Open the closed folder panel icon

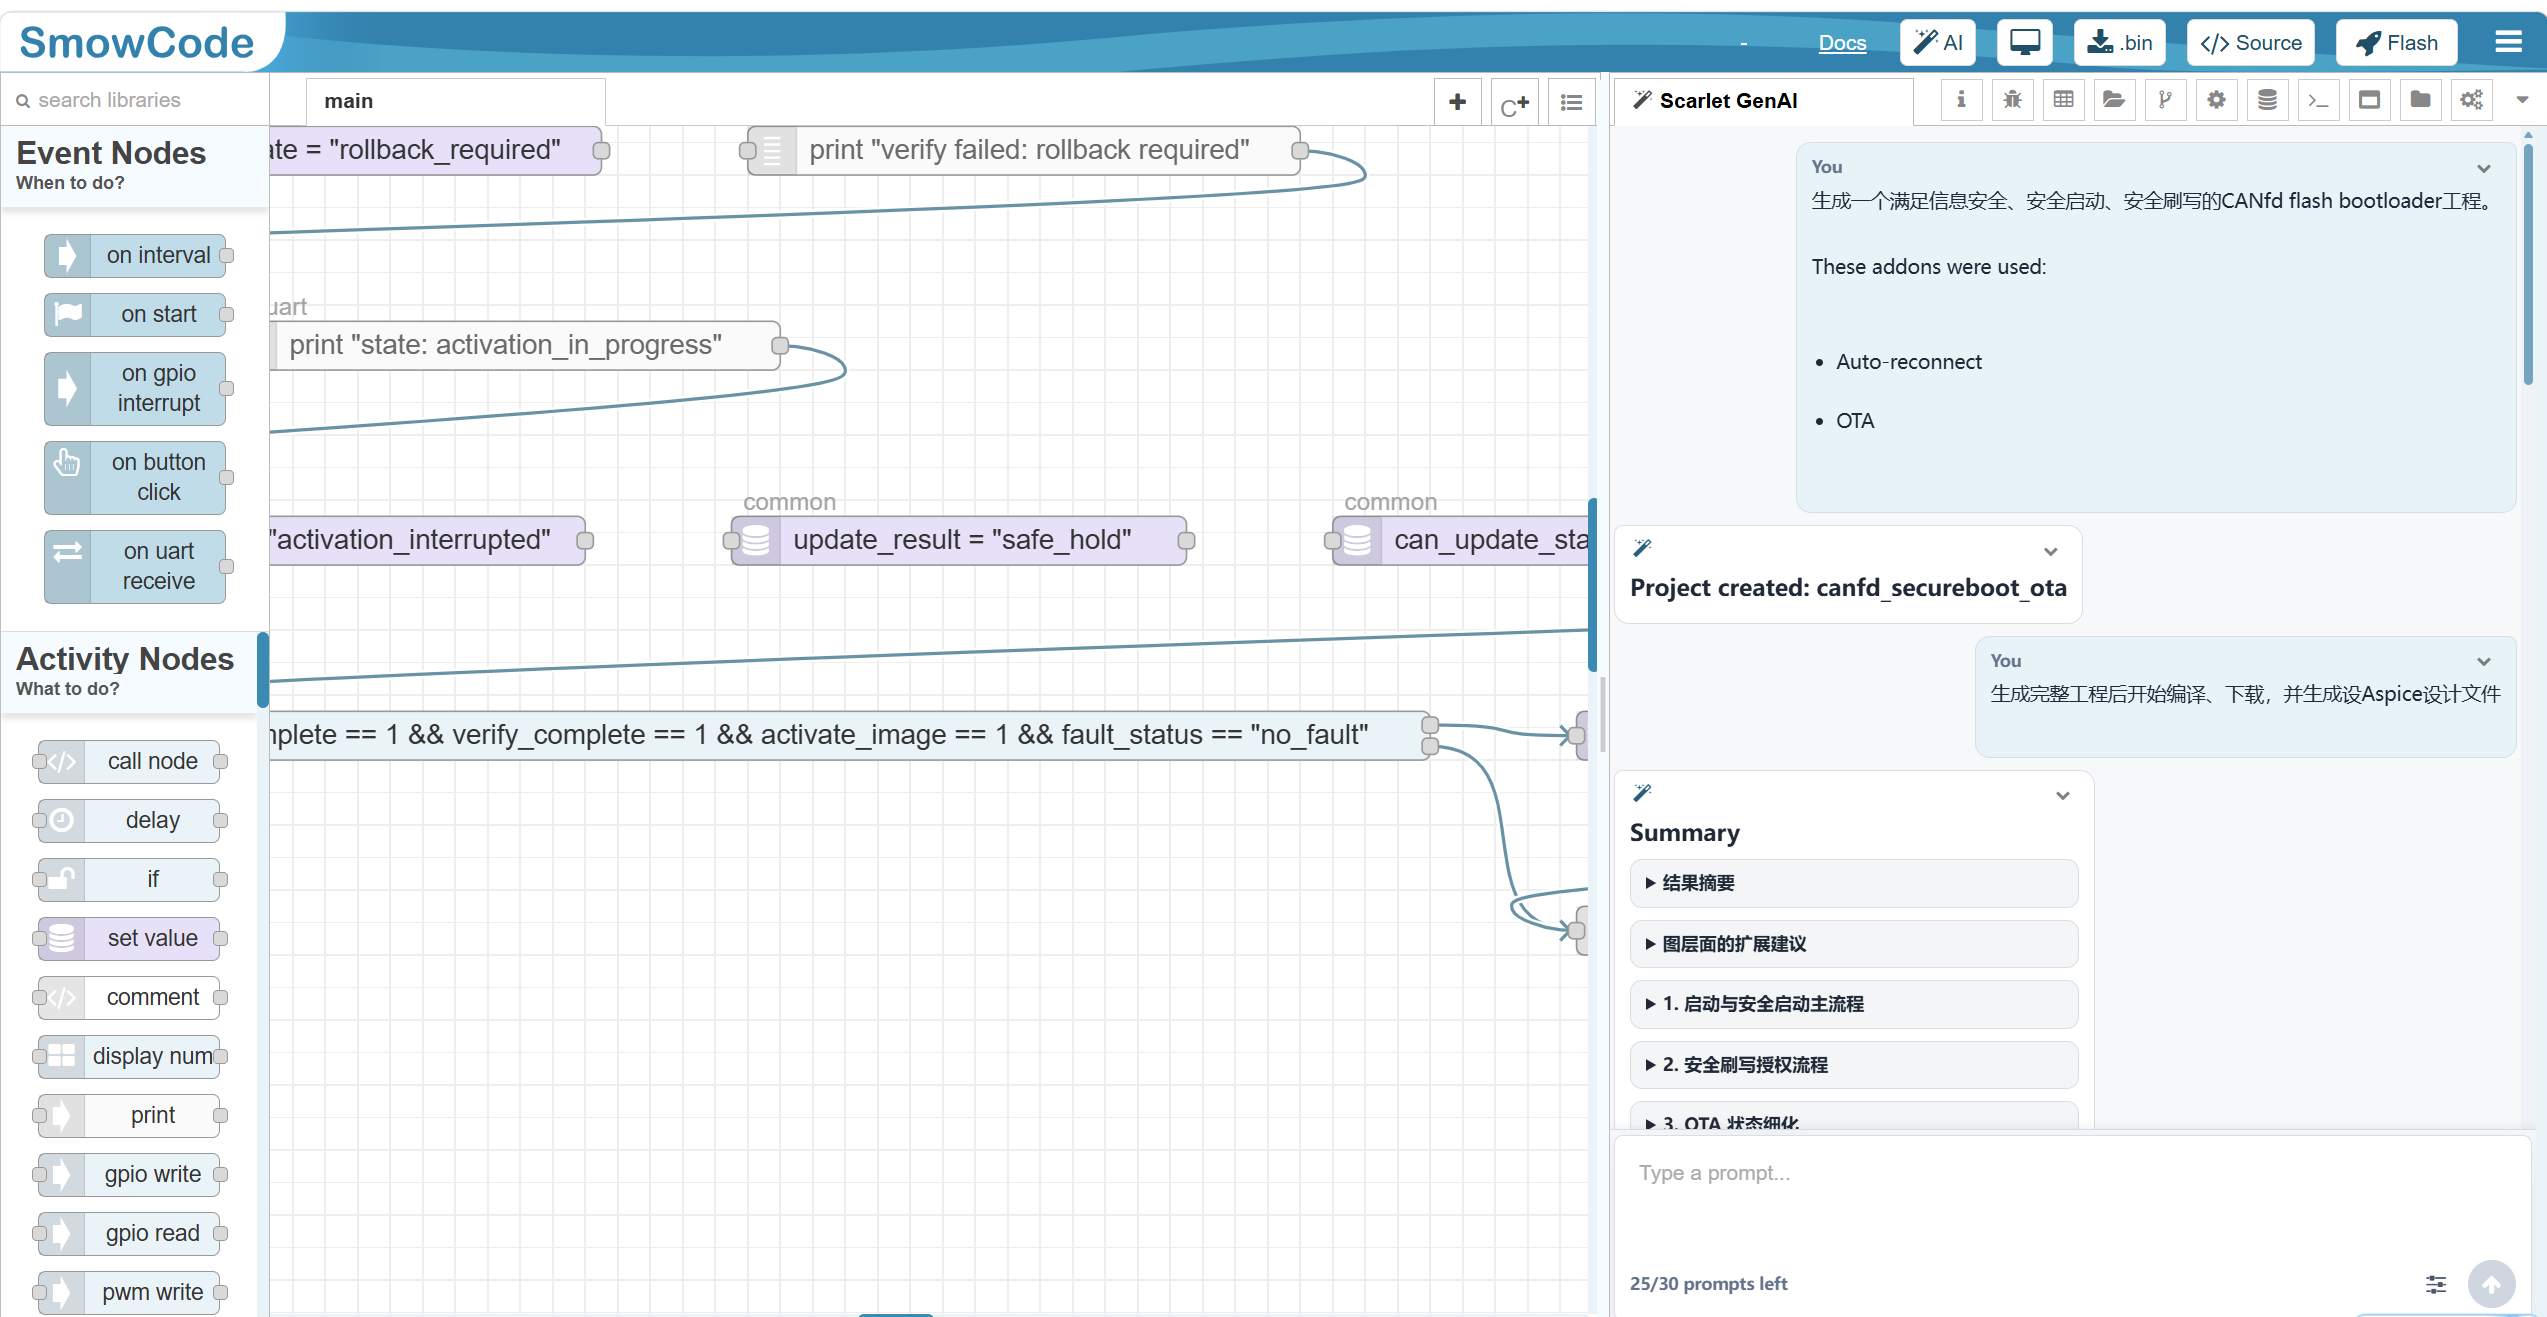(2420, 100)
